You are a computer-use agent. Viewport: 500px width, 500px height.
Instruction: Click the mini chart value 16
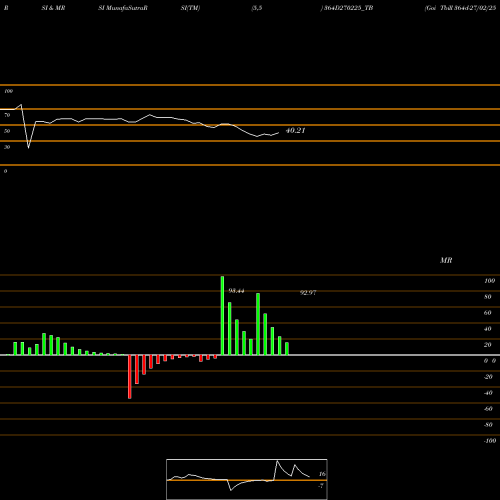point(322,474)
